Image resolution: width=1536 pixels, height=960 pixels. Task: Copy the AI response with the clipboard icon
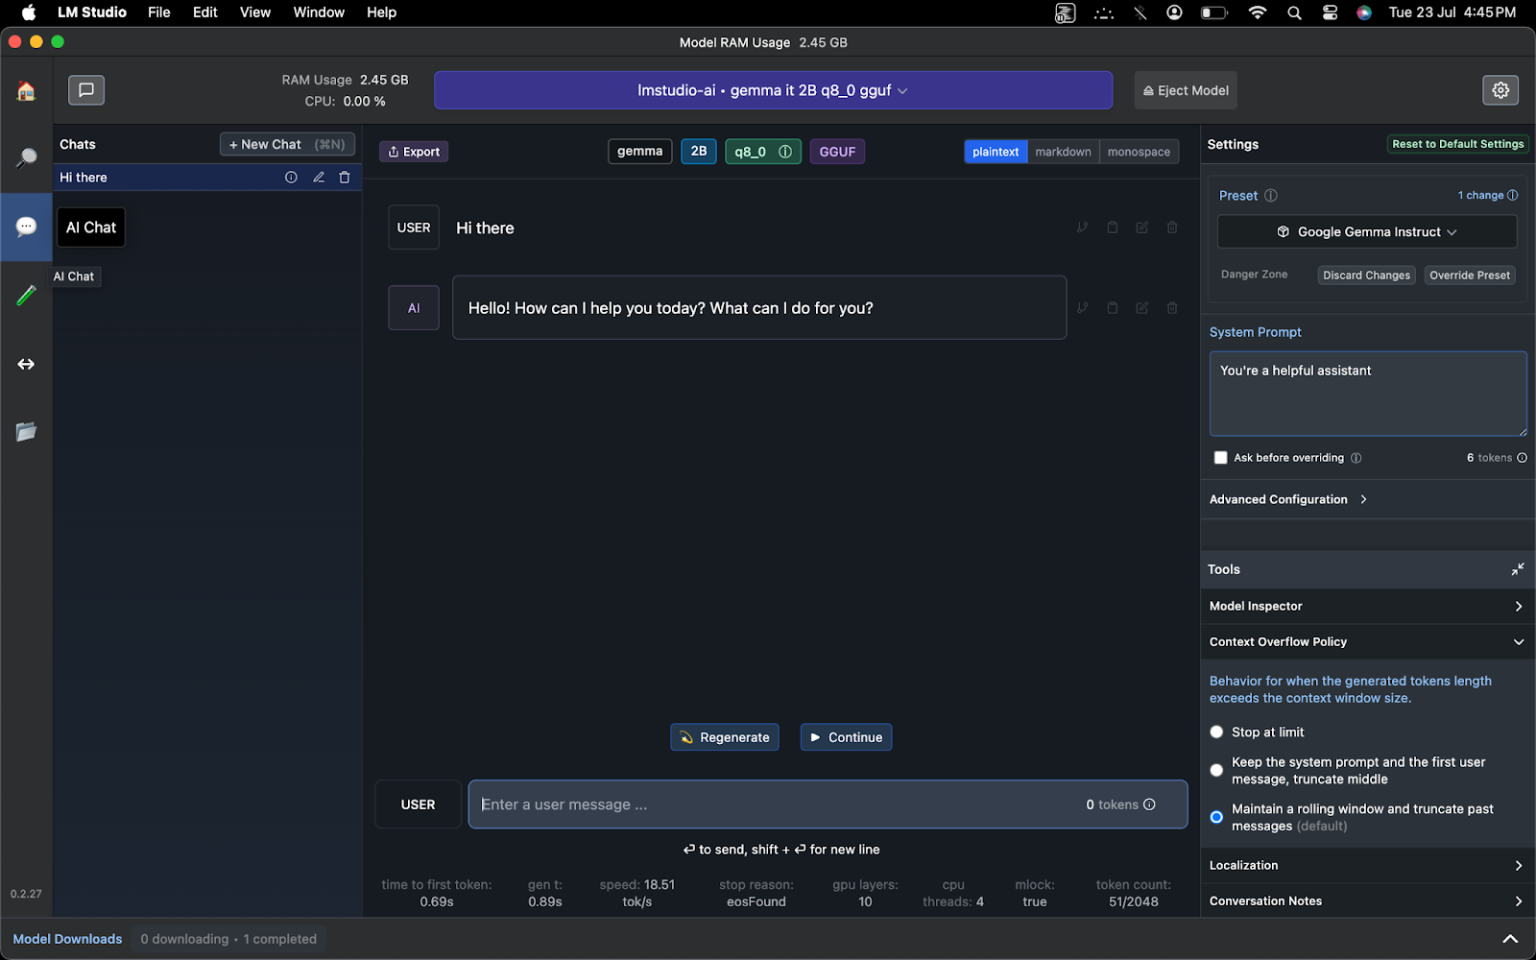[x=1112, y=307]
